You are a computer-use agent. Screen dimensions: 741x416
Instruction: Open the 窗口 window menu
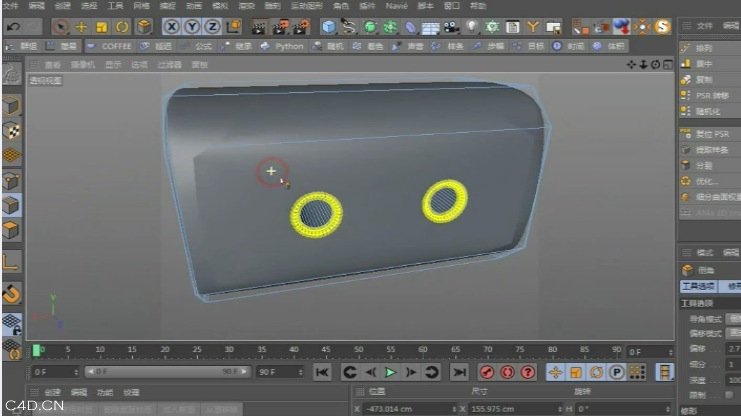click(452, 6)
